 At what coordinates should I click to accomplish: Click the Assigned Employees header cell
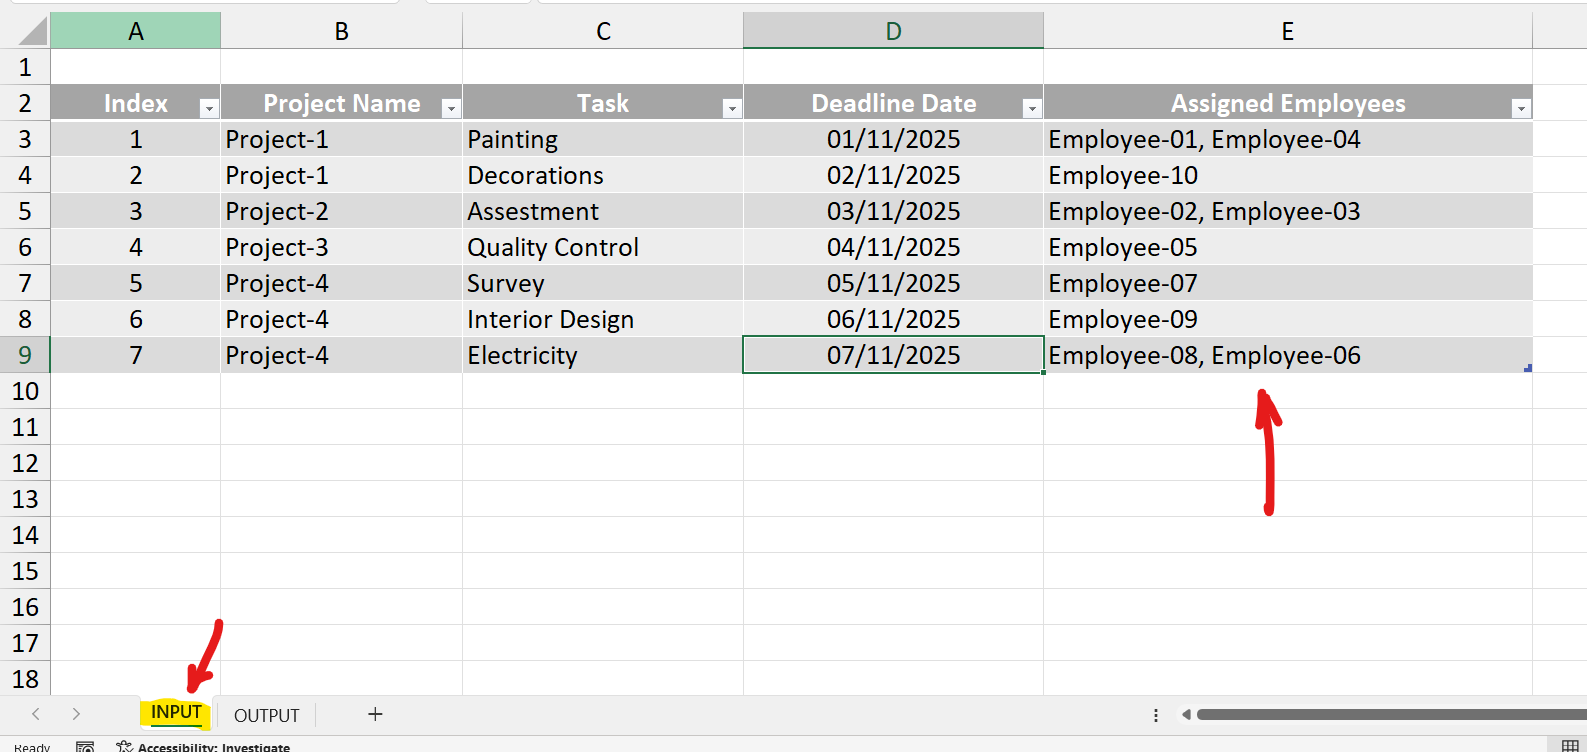[x=1288, y=103]
